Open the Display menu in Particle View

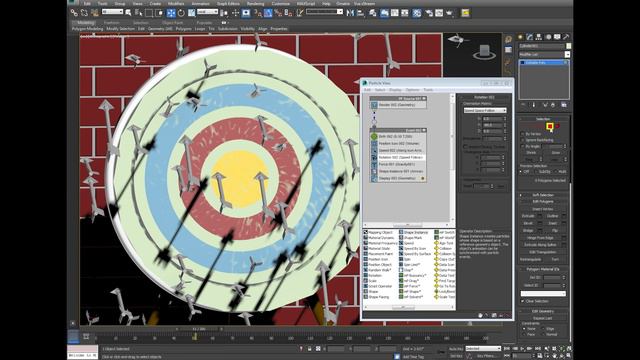pyautogui.click(x=395, y=90)
